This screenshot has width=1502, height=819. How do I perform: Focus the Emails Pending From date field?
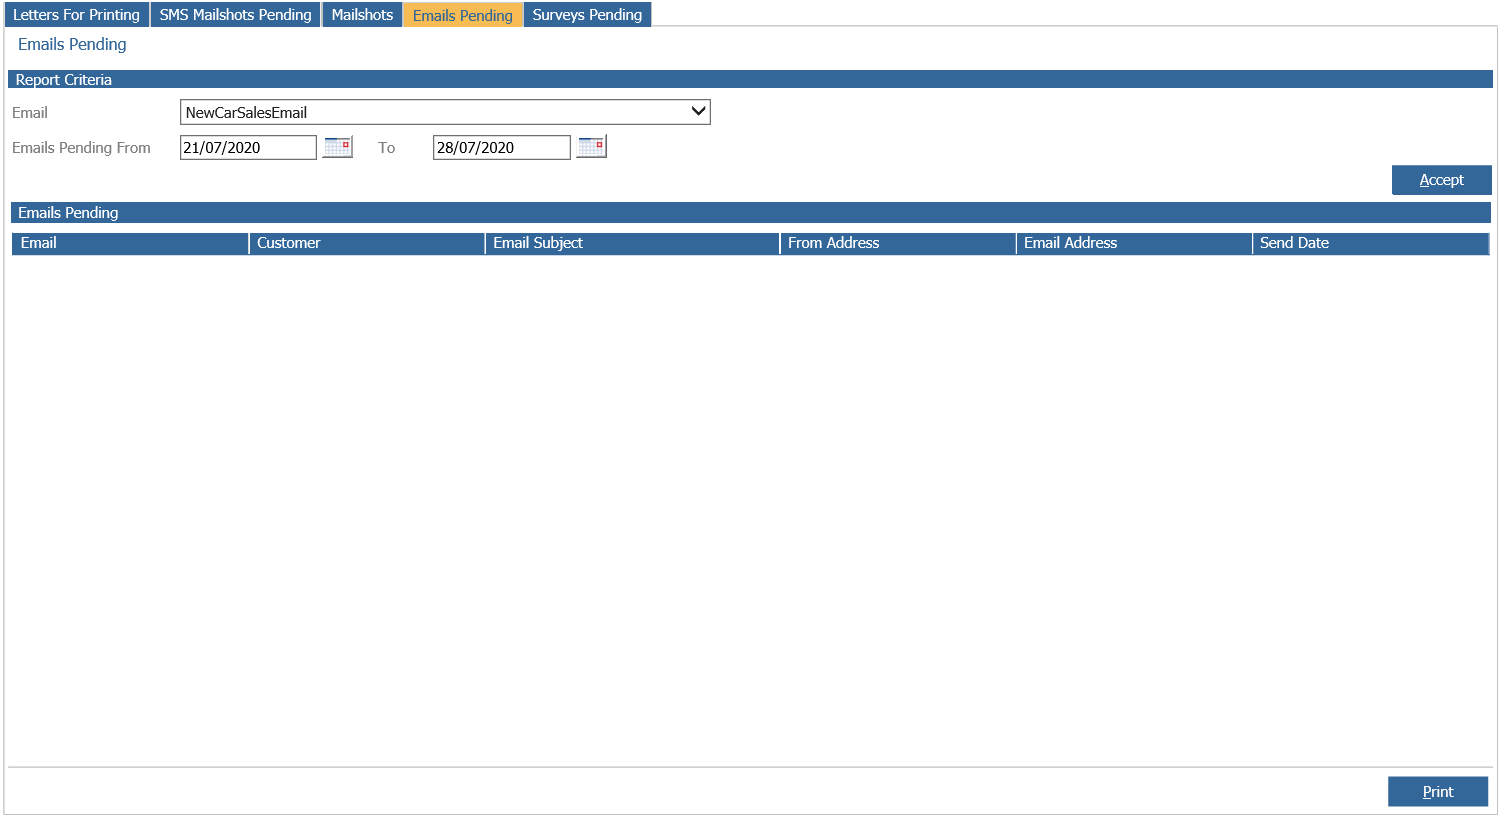click(248, 147)
